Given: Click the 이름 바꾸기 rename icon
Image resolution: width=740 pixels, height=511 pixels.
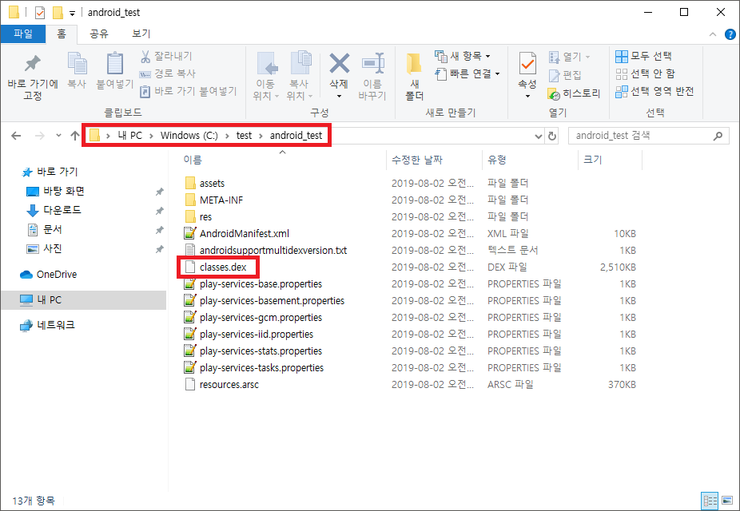Looking at the screenshot, I should click(x=373, y=65).
